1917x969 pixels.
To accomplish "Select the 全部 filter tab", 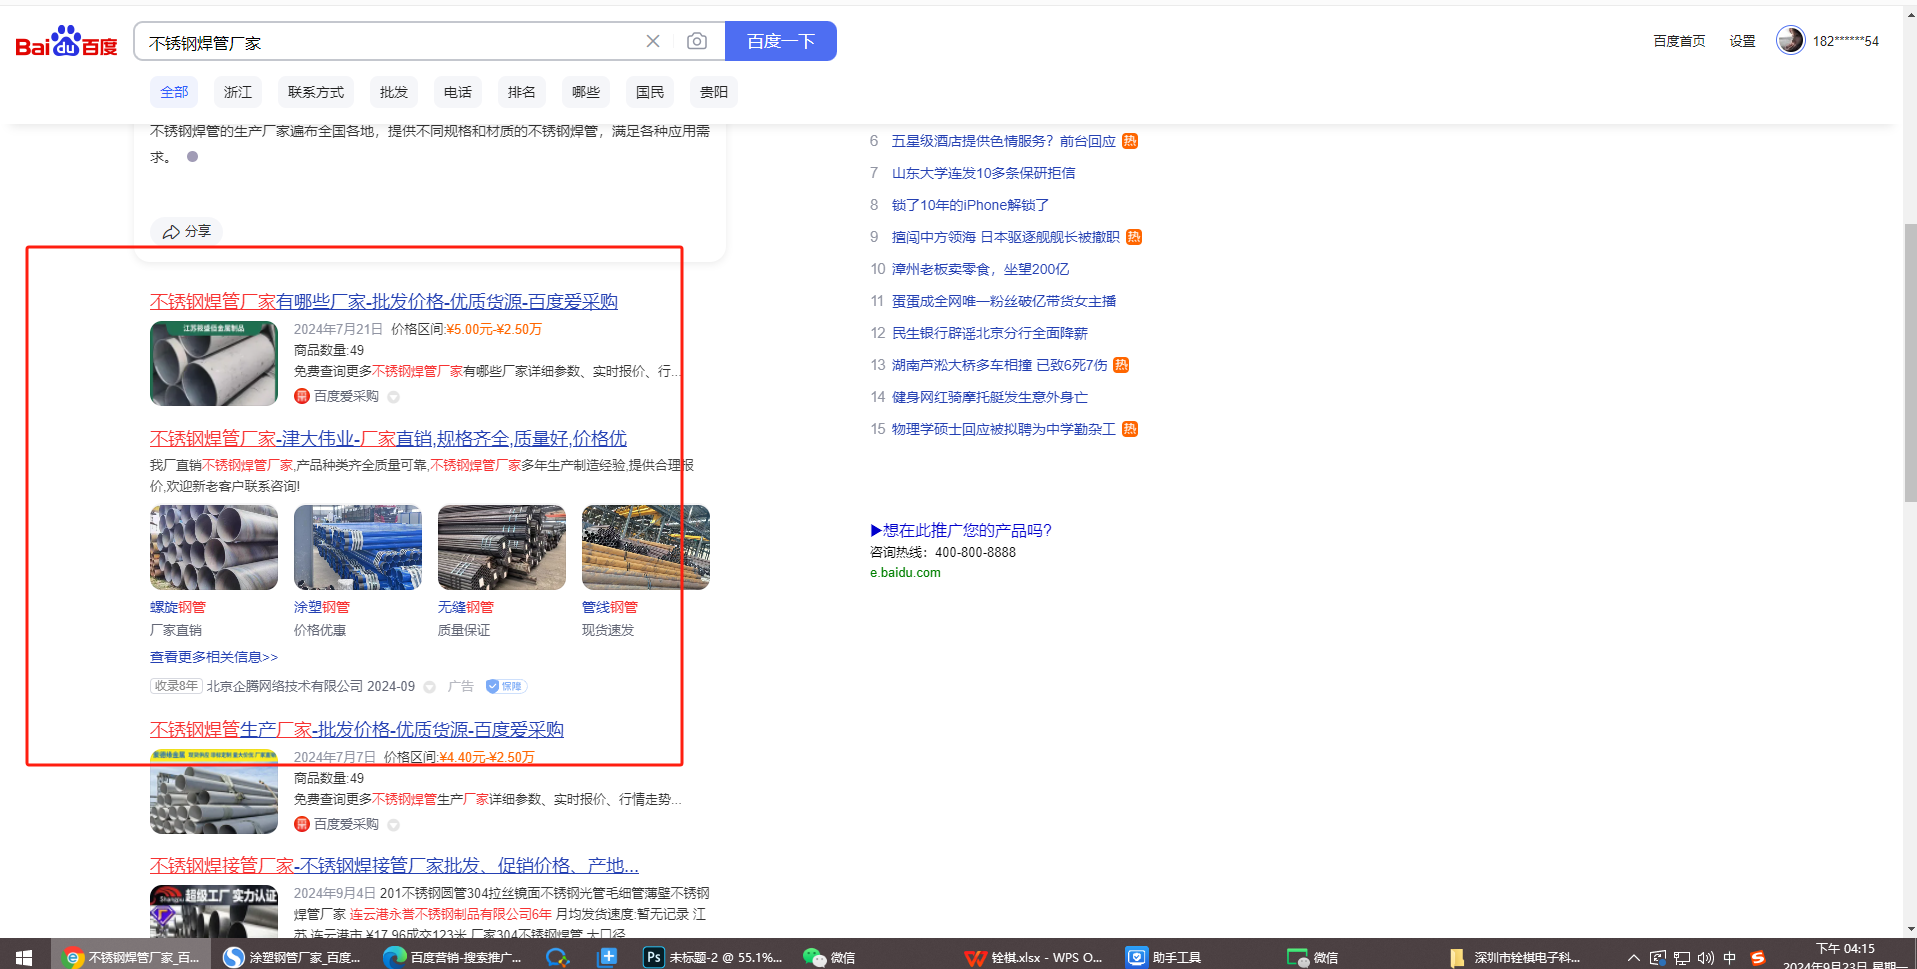I will click(174, 92).
